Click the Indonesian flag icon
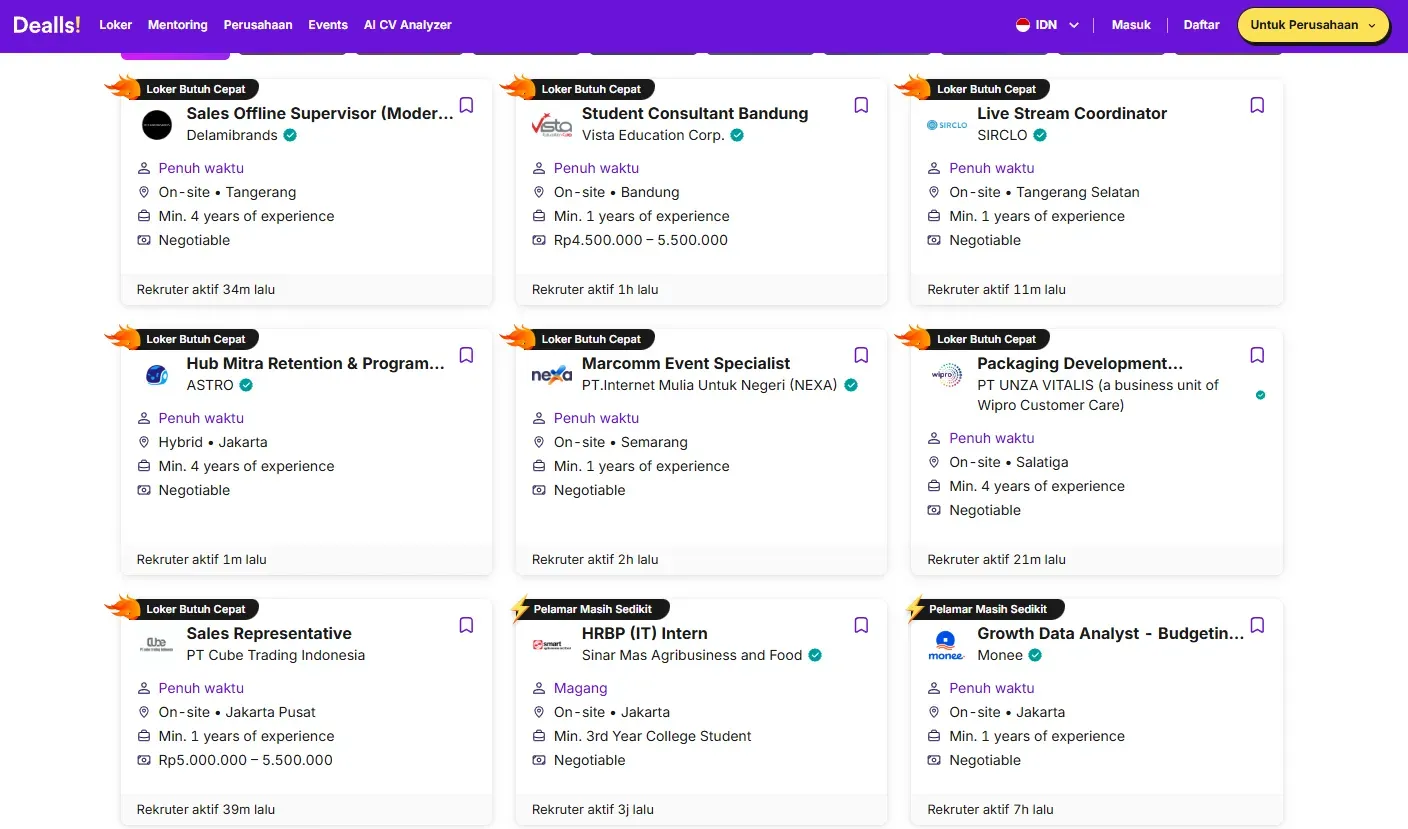This screenshot has height=829, width=1408. (1023, 25)
